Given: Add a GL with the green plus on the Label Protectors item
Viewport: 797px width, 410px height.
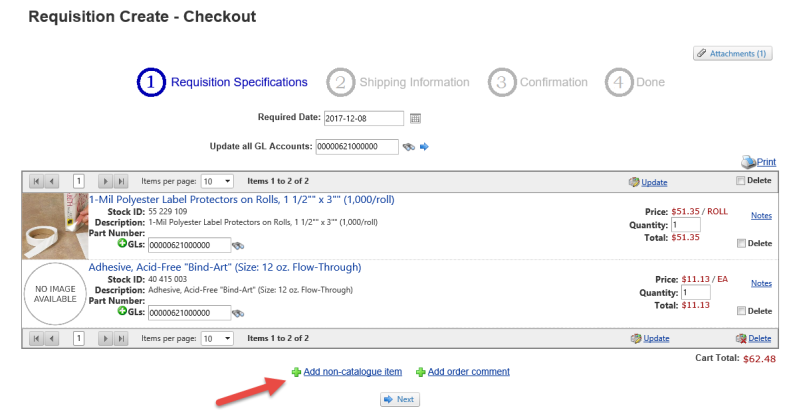Looking at the screenshot, I should [123, 244].
